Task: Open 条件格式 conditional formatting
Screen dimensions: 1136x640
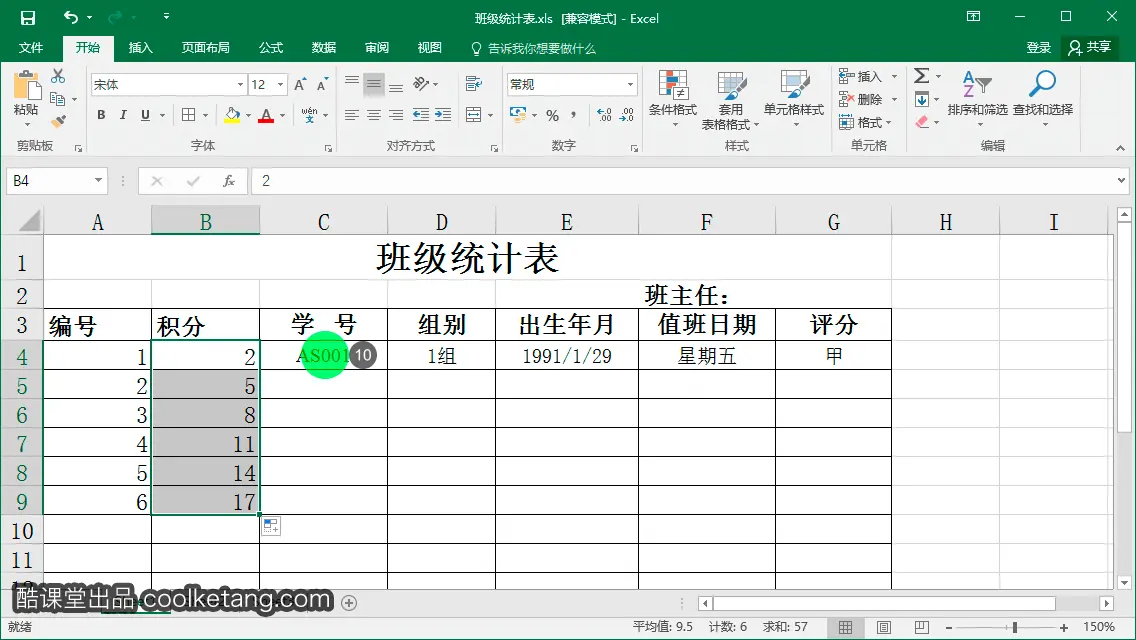Action: point(673,99)
